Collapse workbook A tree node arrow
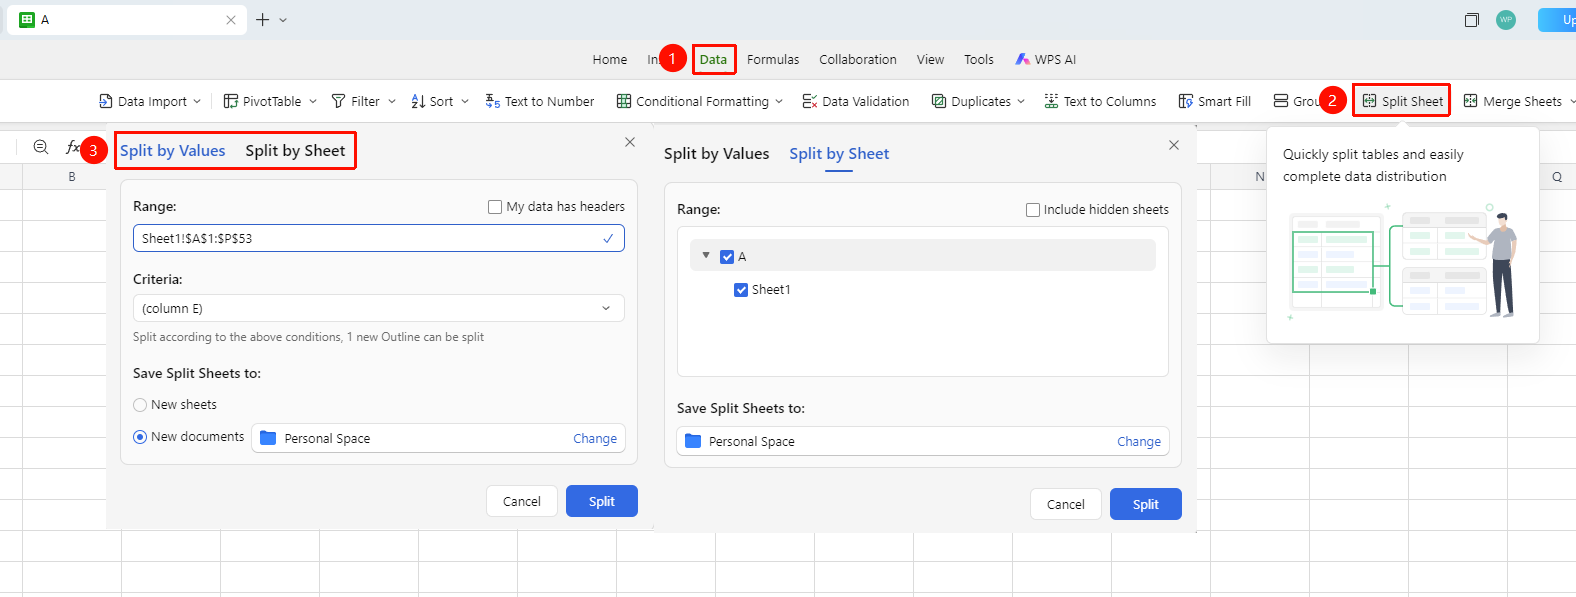The width and height of the screenshot is (1576, 597). tap(706, 256)
